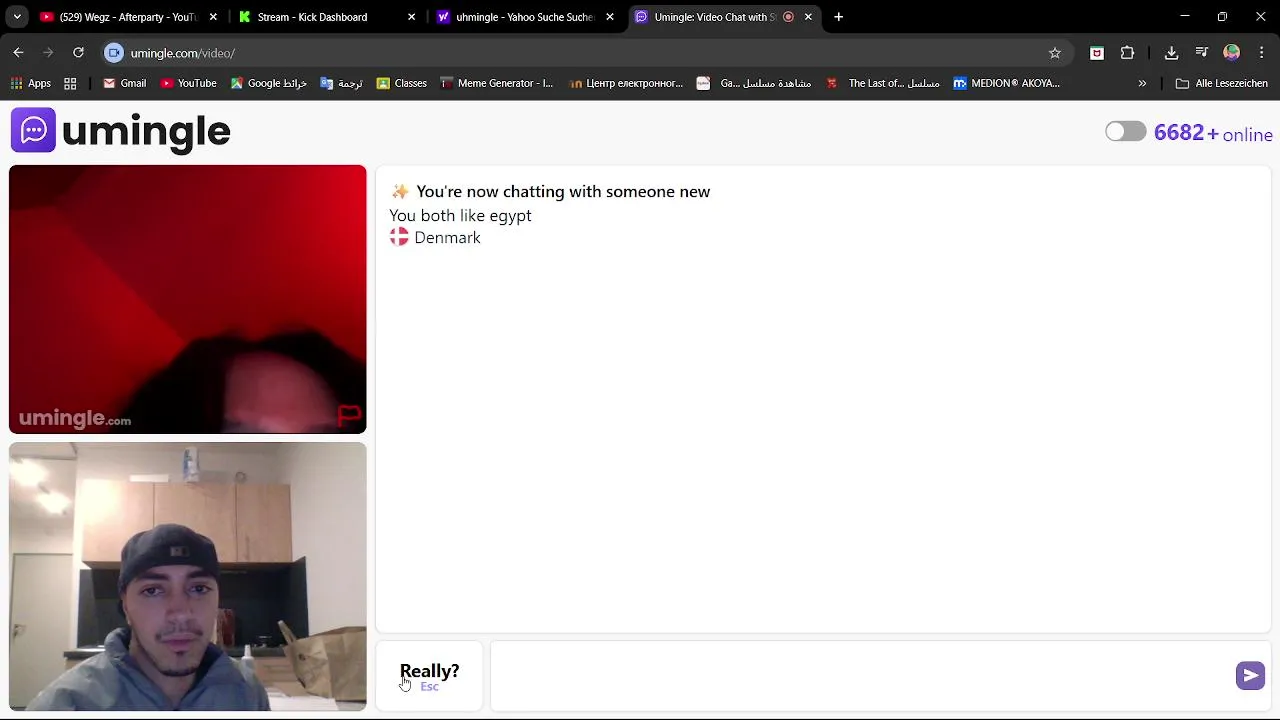Open a new browser tab

pyautogui.click(x=839, y=17)
